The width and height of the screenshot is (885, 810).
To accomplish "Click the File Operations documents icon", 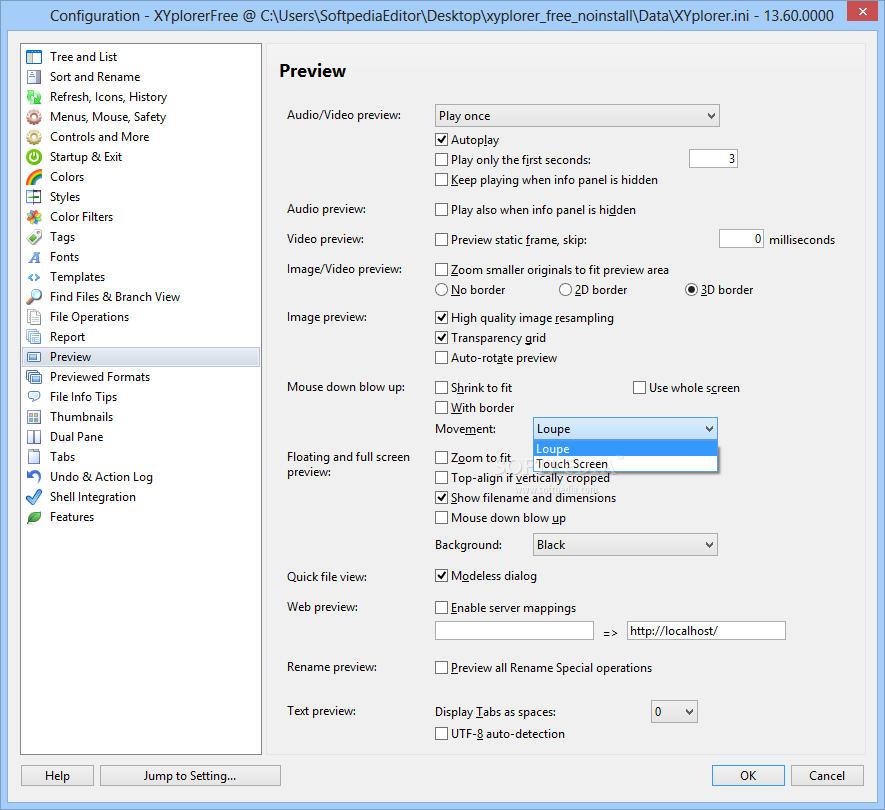I will (x=34, y=317).
